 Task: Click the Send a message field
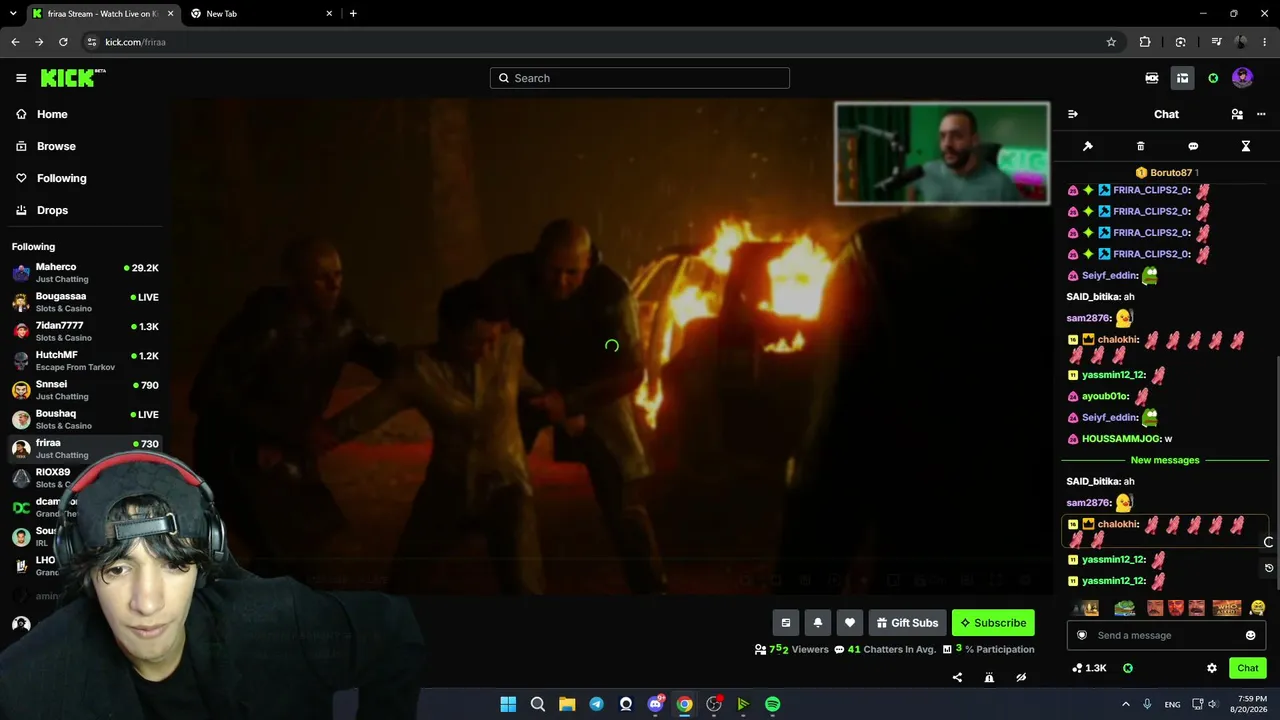pyautogui.click(x=1166, y=635)
